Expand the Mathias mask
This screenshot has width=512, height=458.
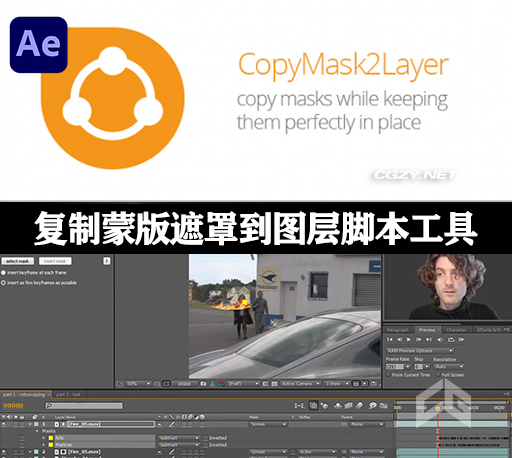43,444
